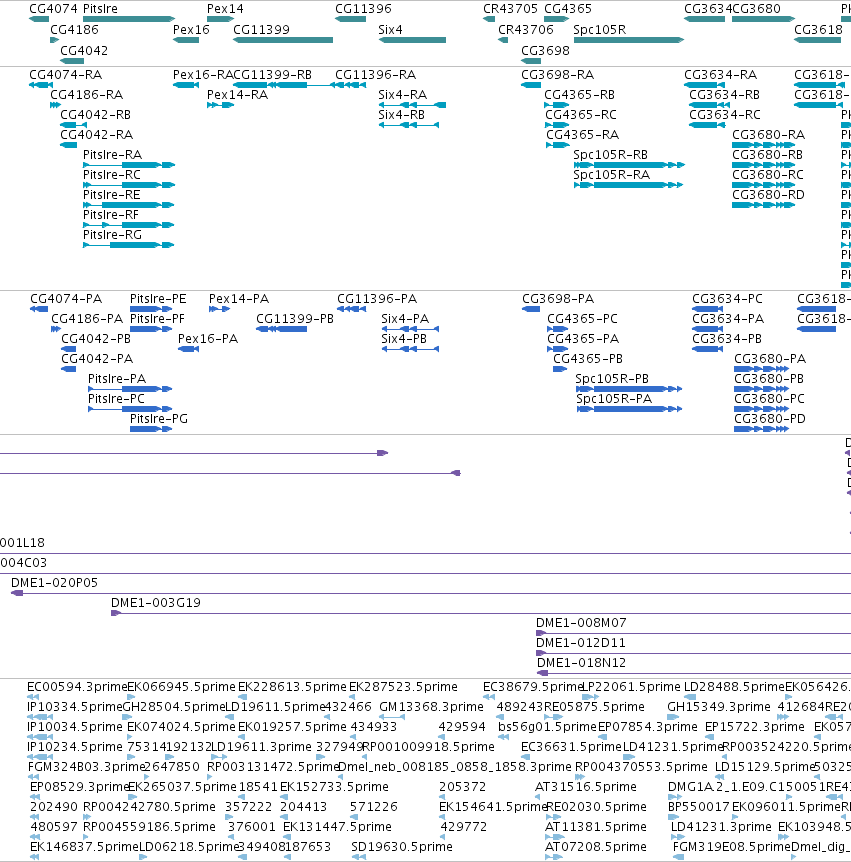Image resolution: width=851 pixels, height=862 pixels.
Task: Select protein Six4-PB
Action: point(410,349)
